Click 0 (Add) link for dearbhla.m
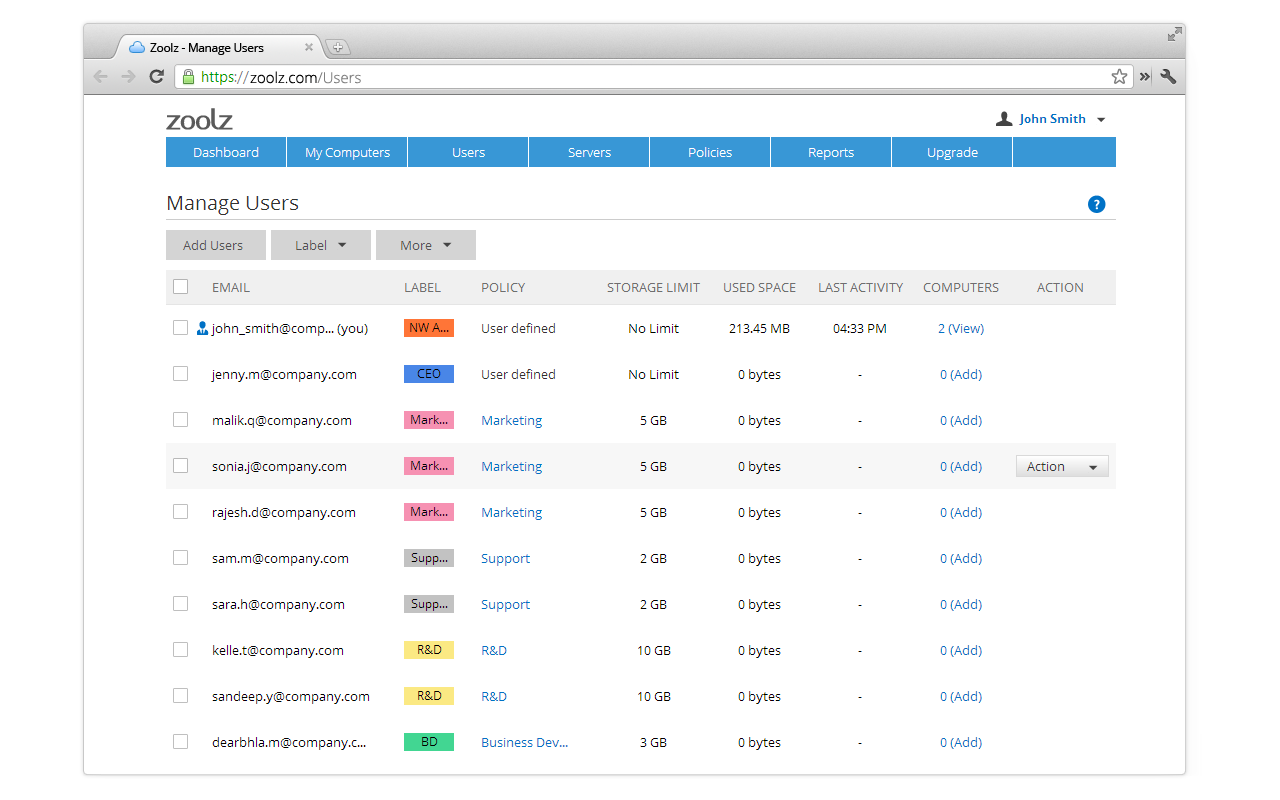Viewport: 1280px width, 800px height. pyautogui.click(x=961, y=742)
